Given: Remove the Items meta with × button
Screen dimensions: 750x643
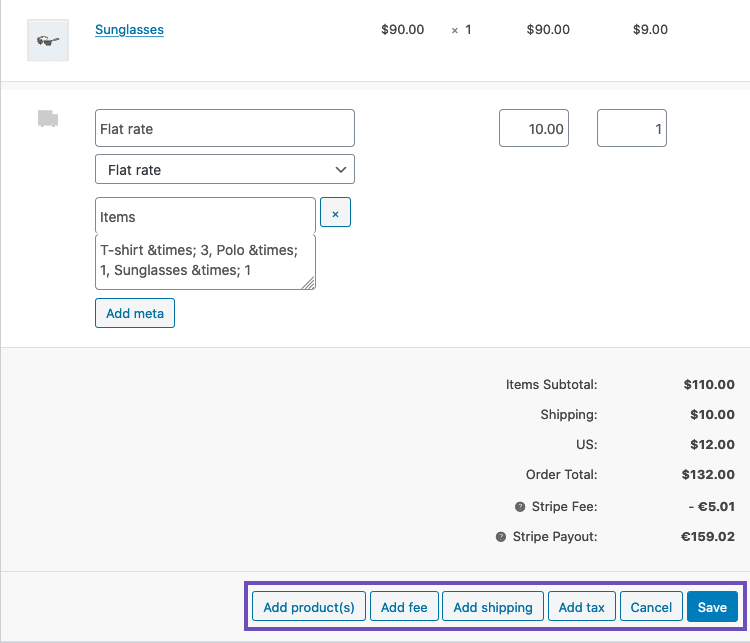Looking at the screenshot, I should [335, 213].
